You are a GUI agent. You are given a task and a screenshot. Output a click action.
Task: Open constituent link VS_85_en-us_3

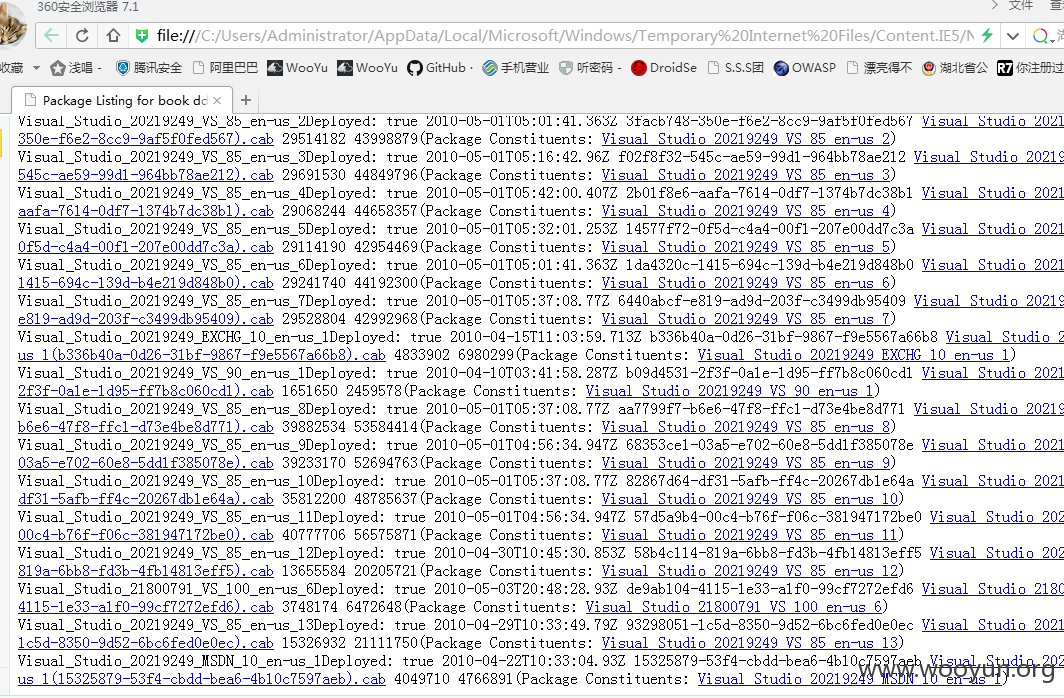tap(745, 175)
